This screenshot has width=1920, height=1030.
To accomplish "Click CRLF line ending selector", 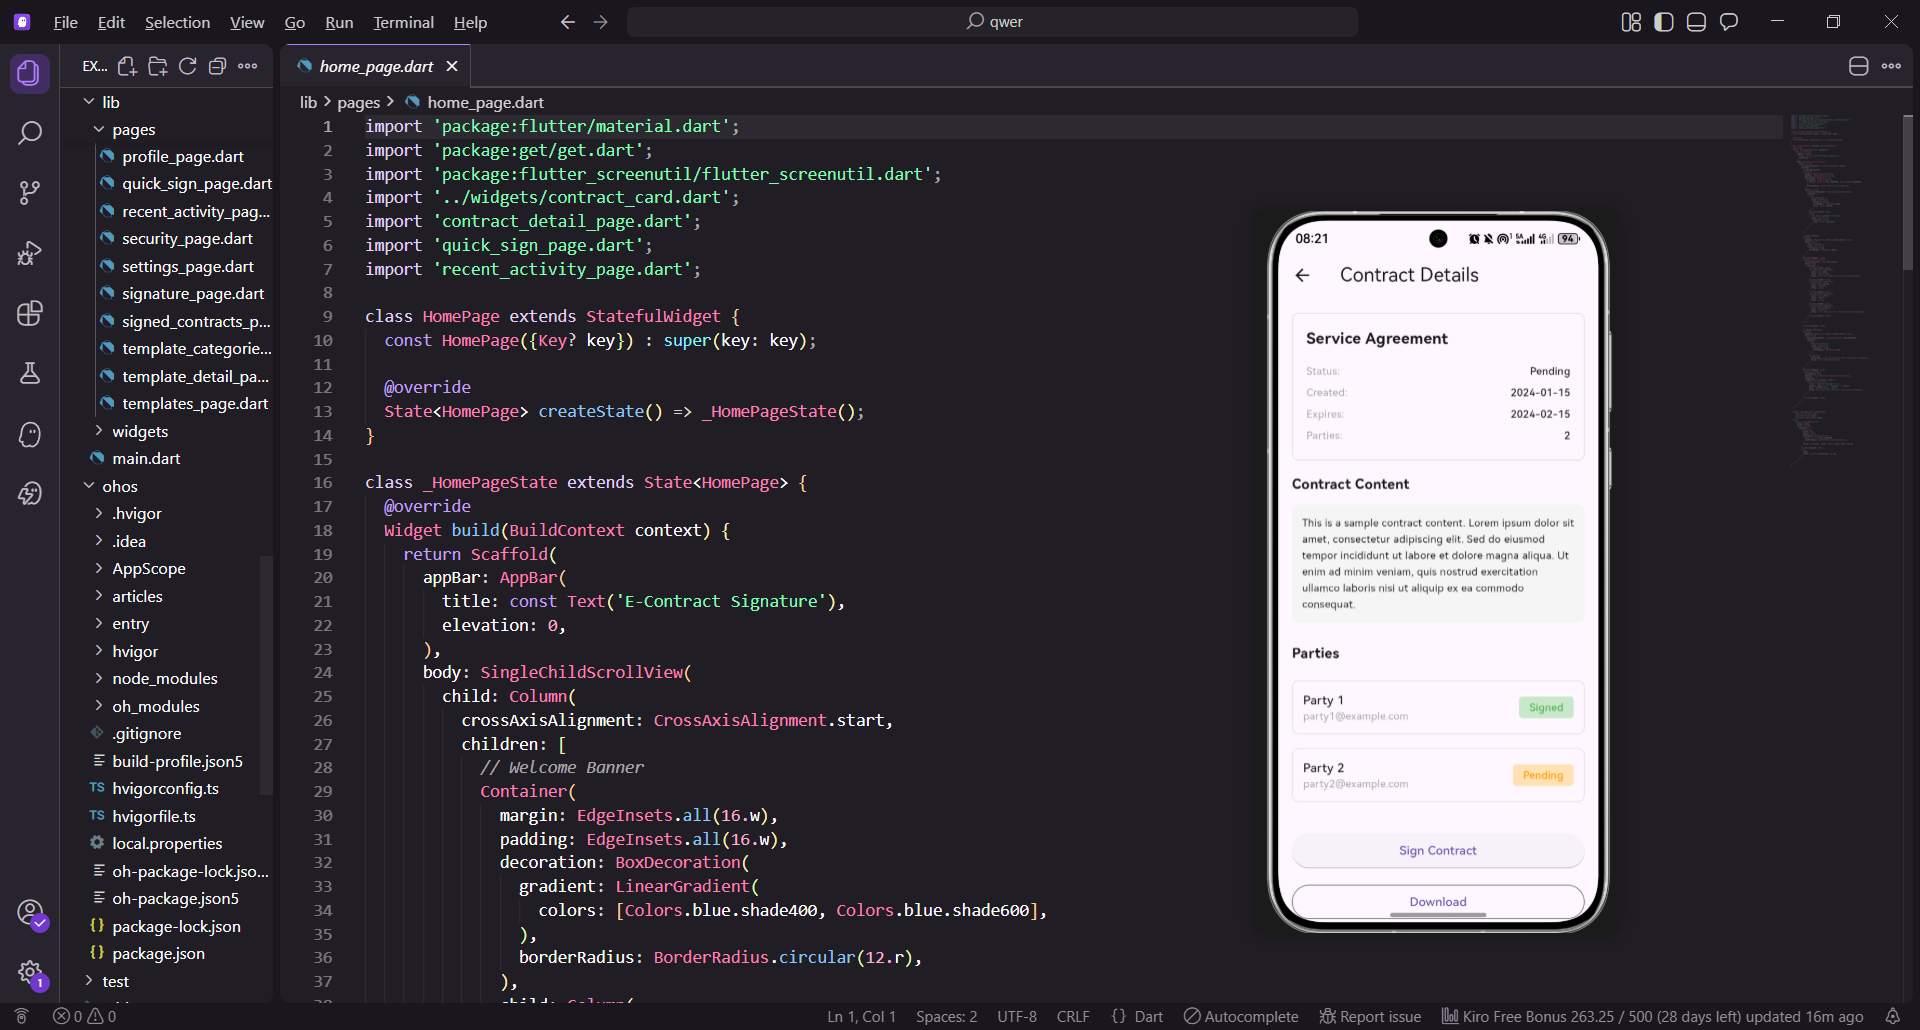I will coord(1073,1016).
